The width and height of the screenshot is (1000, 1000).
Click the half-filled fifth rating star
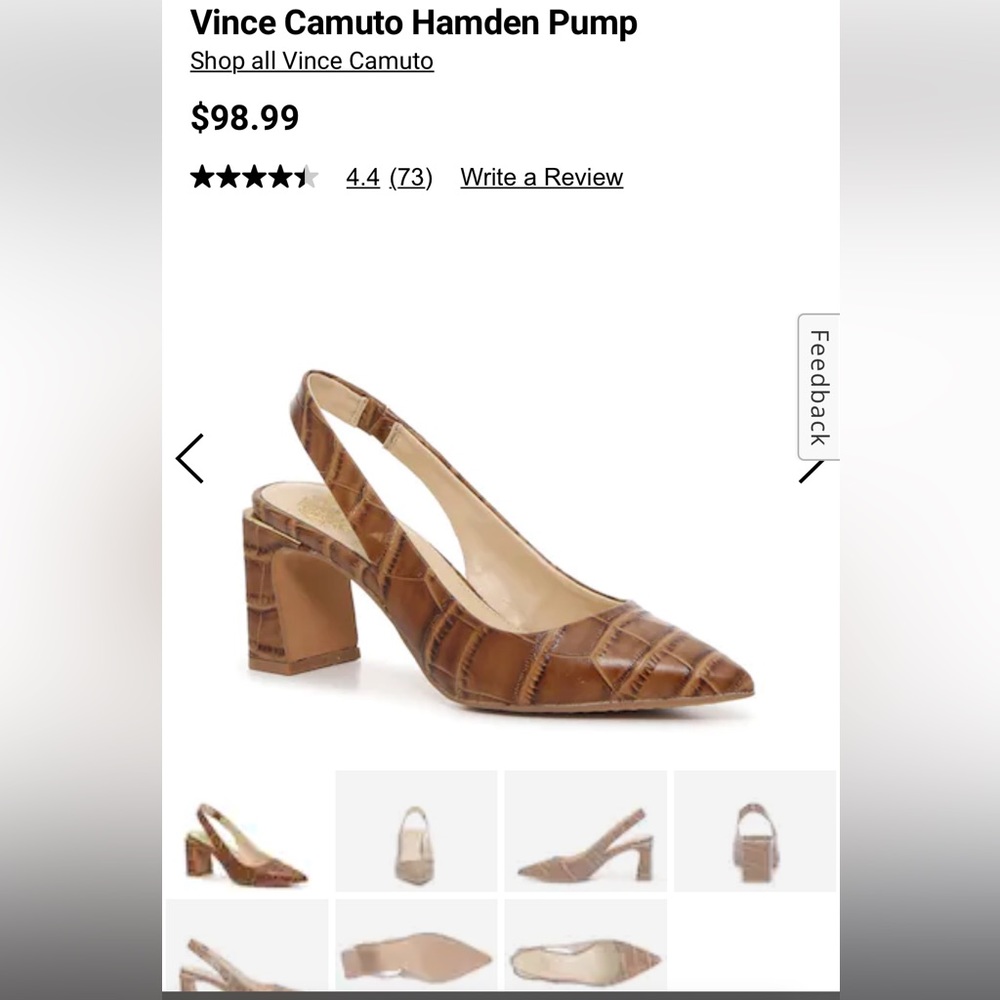[x=303, y=176]
